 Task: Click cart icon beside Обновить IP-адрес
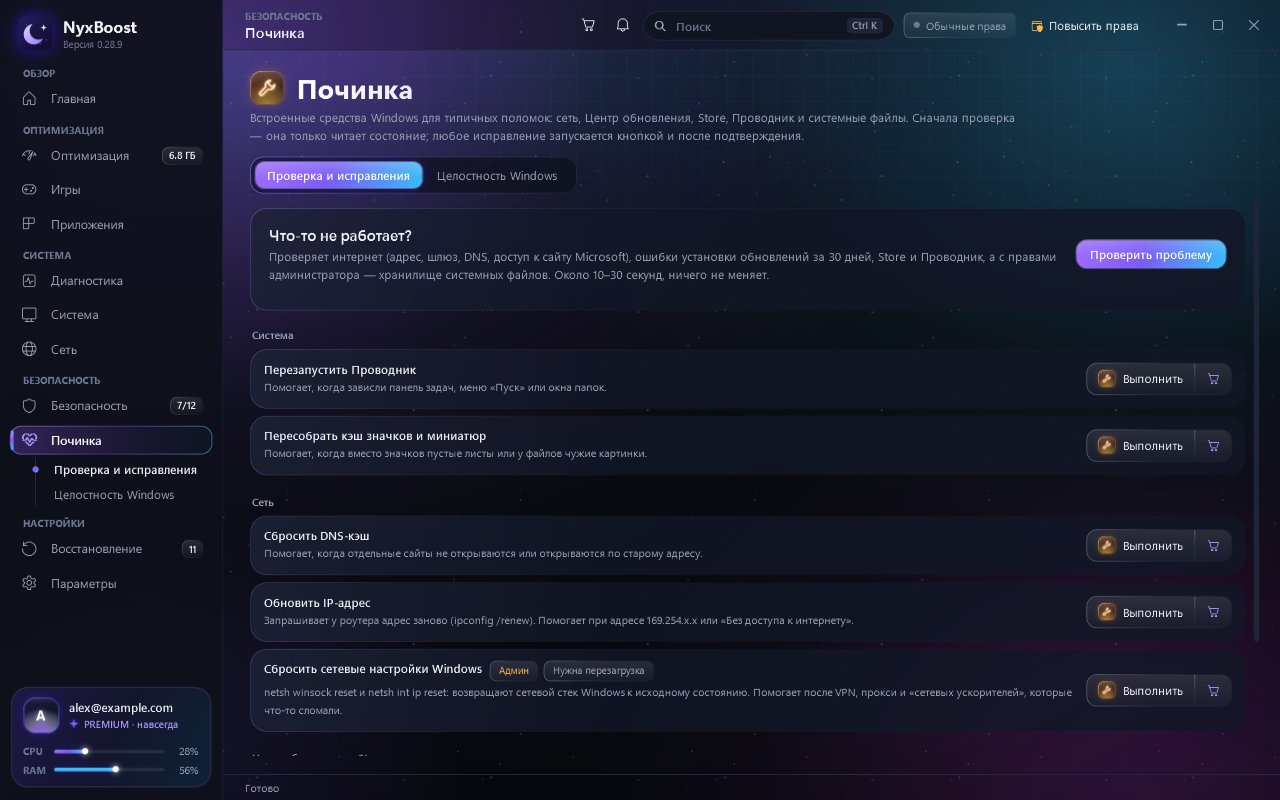click(1213, 613)
